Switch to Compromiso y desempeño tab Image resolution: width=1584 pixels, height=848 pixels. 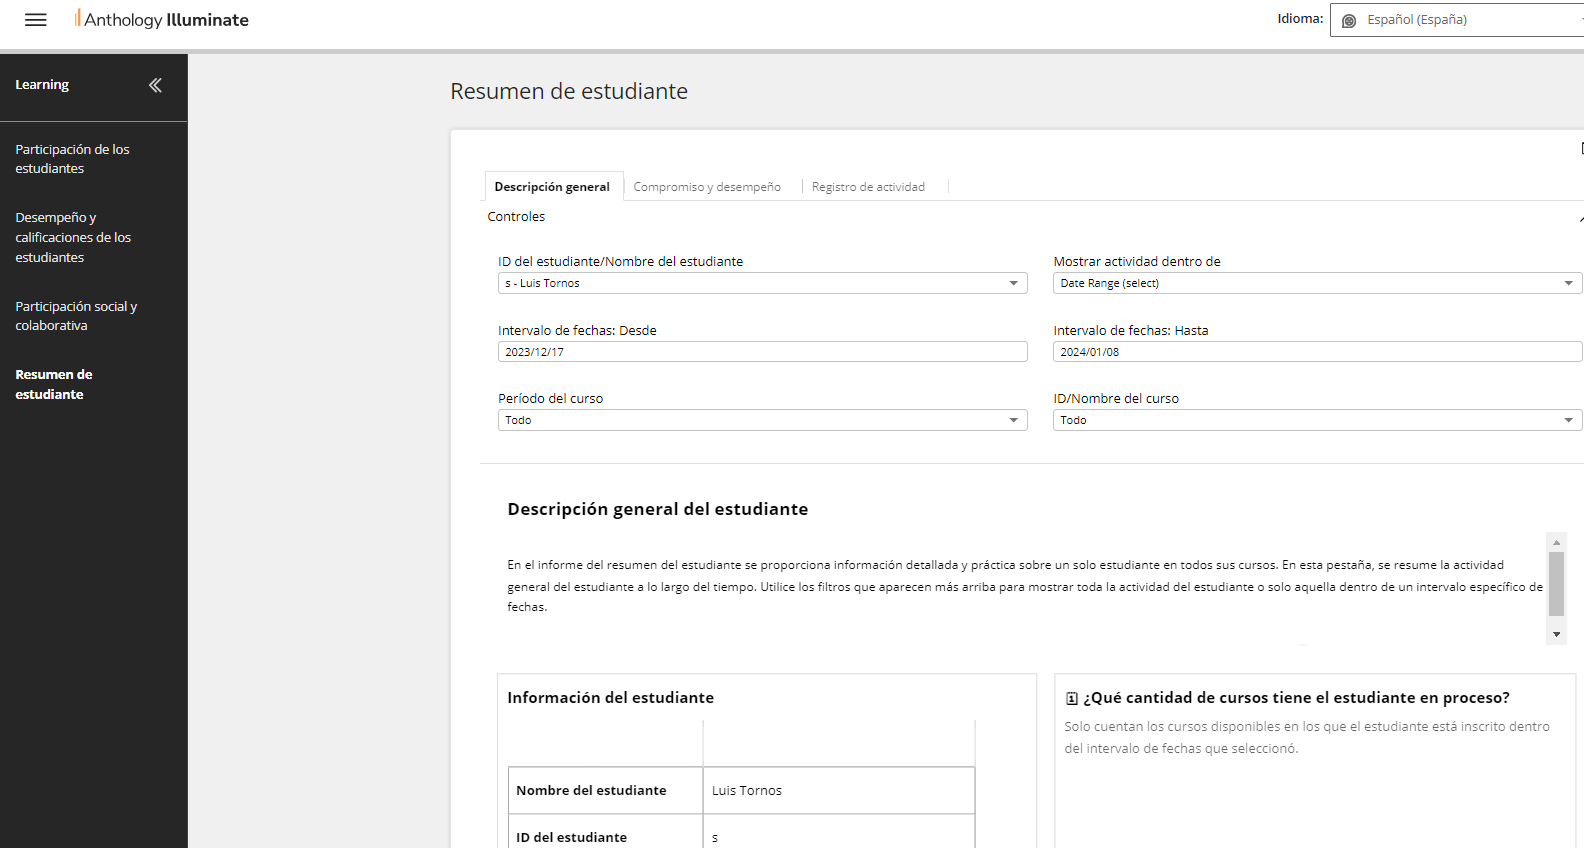tap(707, 187)
